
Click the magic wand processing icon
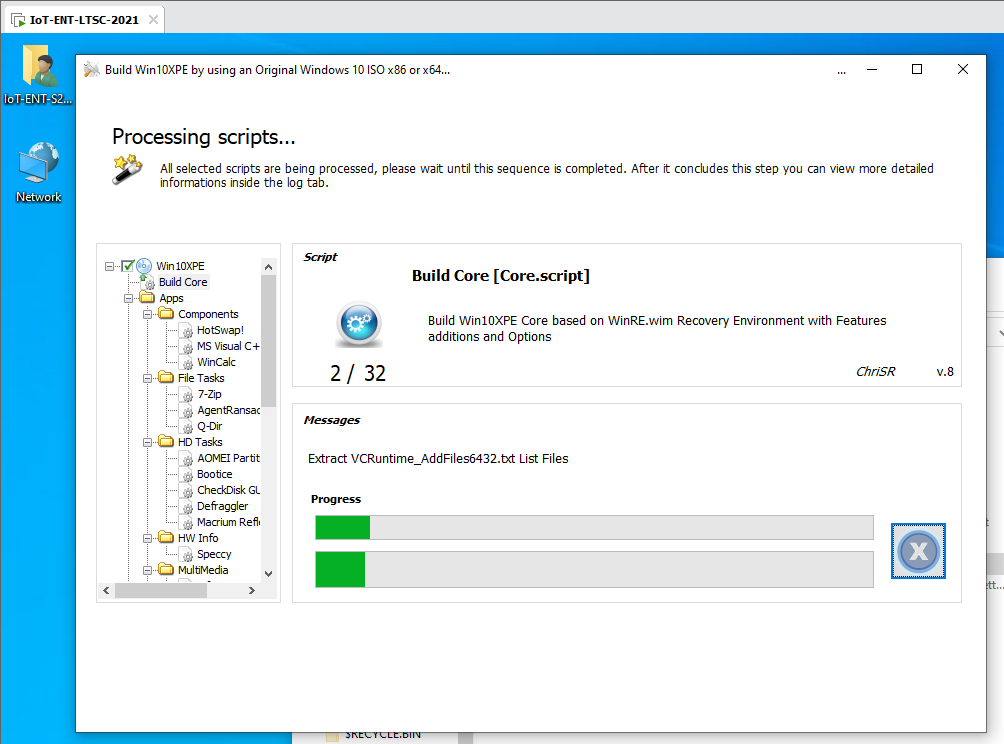(x=127, y=169)
